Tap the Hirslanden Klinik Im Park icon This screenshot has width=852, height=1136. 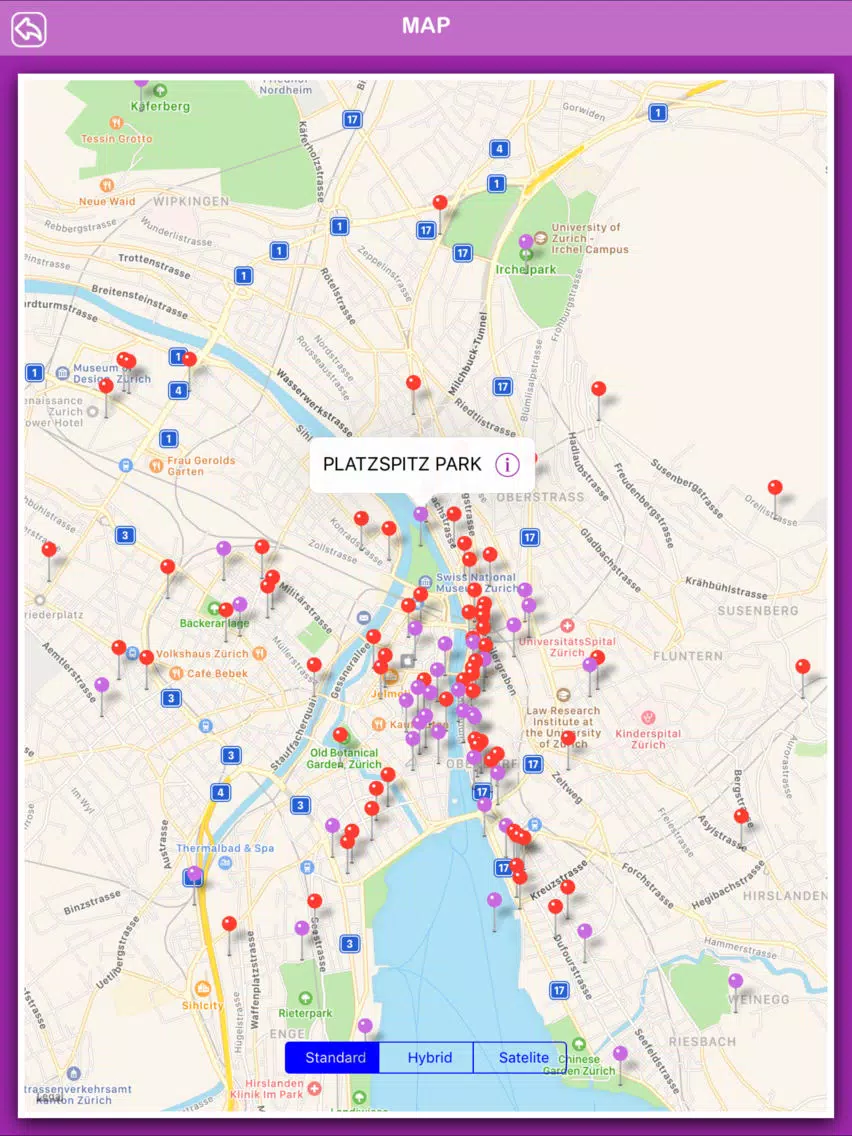314,1088
